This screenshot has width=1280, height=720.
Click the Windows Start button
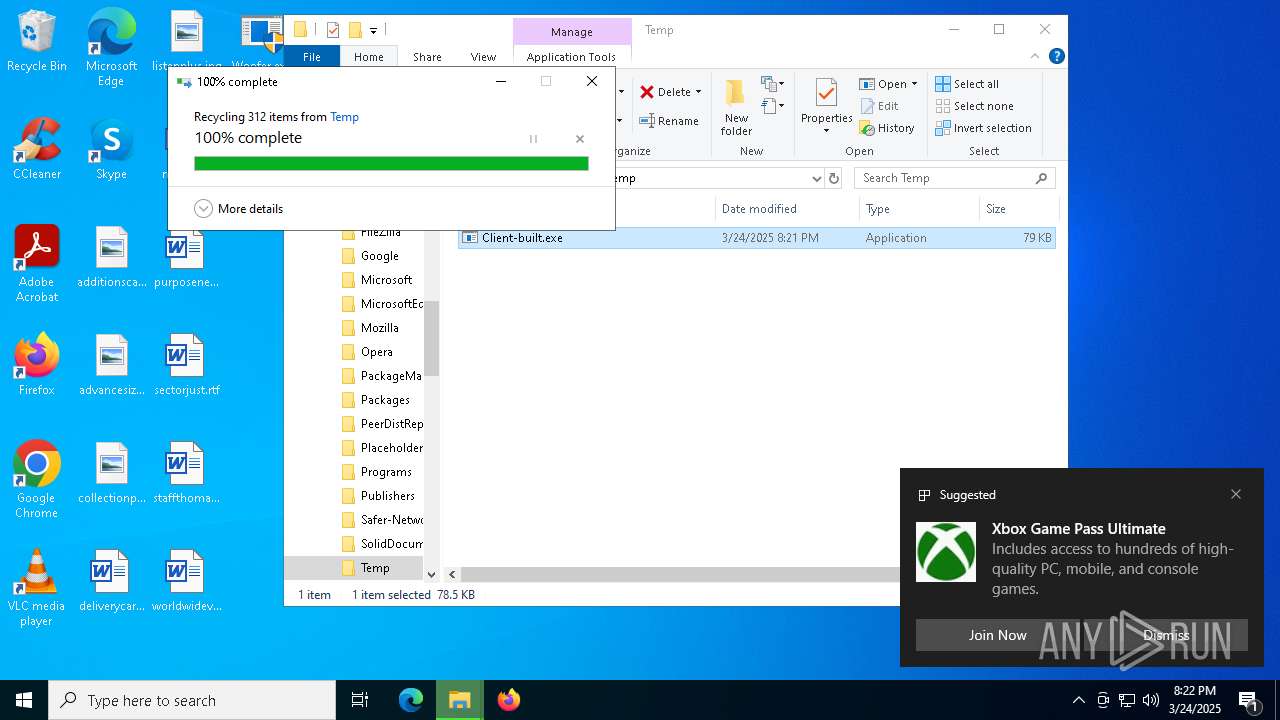24,700
